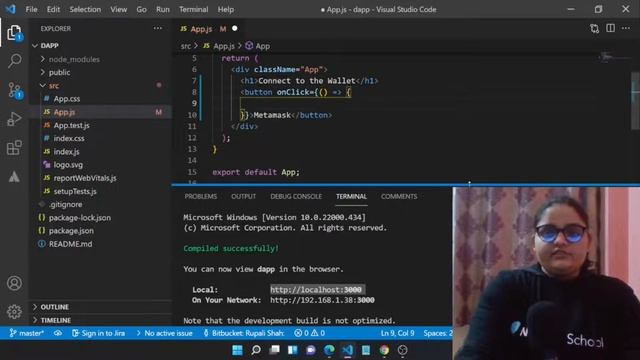Viewport: 640px width, 360px height.
Task: Switch to the COMMENTS panel tab
Action: point(399,196)
